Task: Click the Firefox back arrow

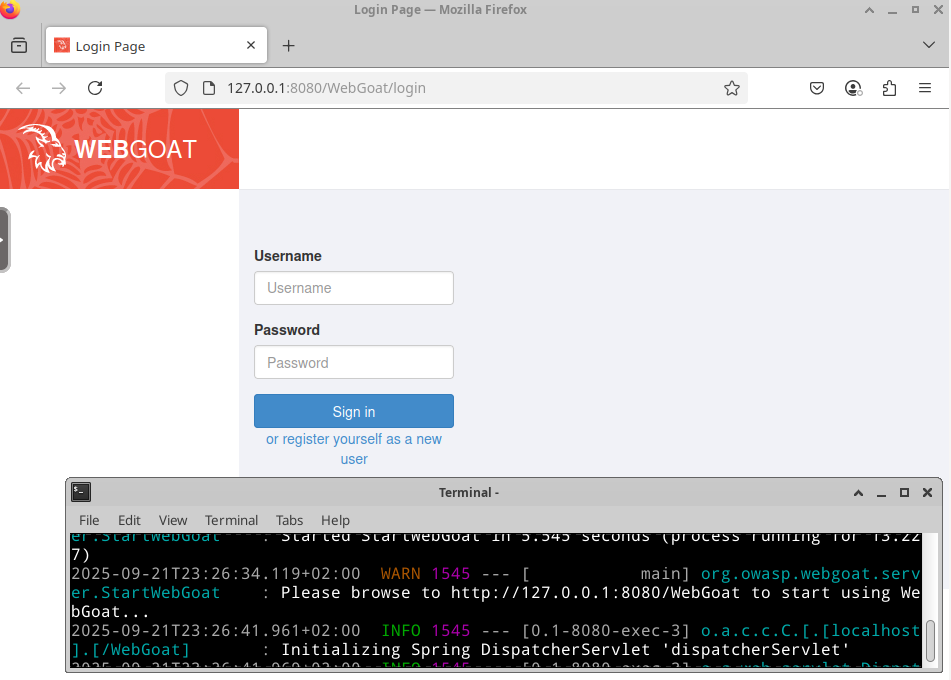Action: [23, 88]
